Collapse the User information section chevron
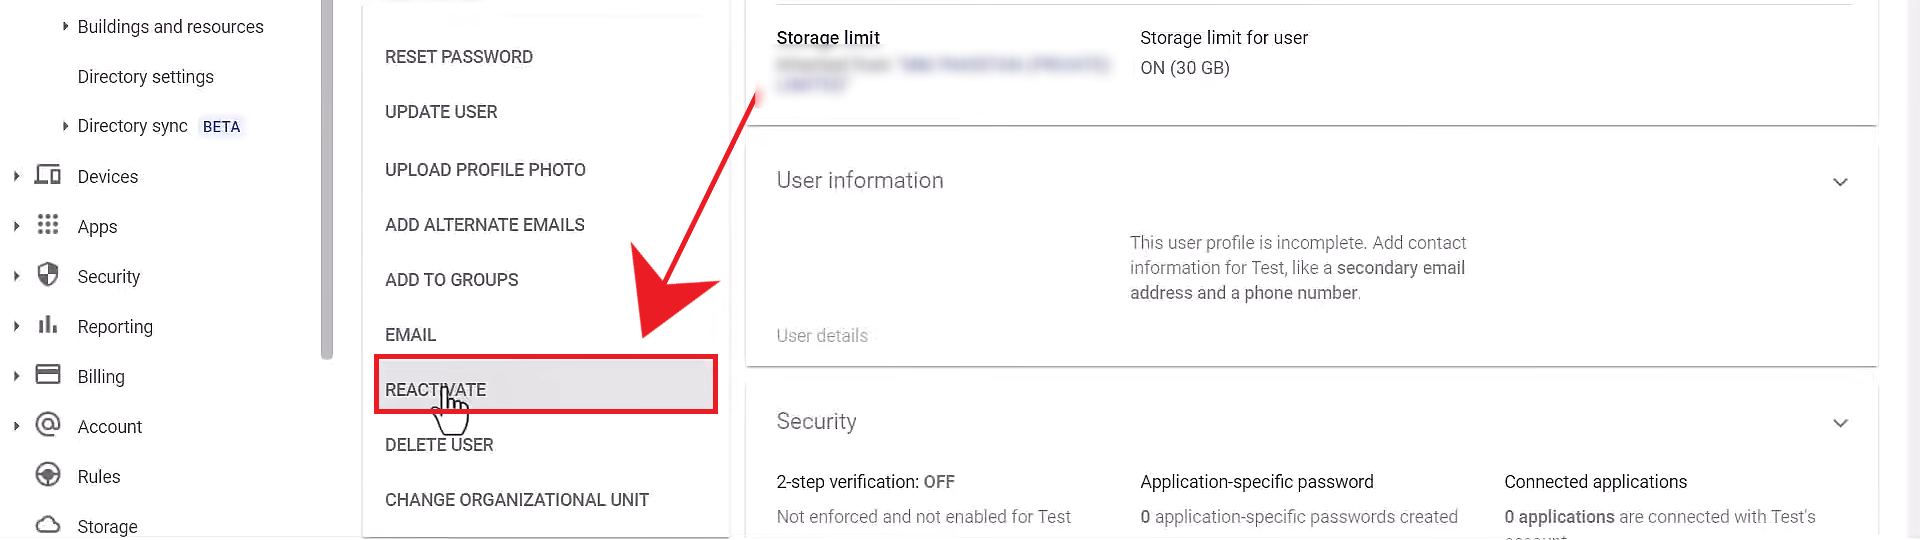Viewport: 1920px width, 540px height. (x=1840, y=182)
